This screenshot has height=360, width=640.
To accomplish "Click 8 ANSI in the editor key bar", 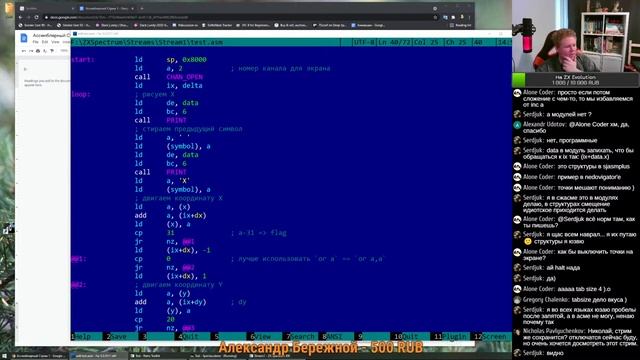I will (337, 336).
